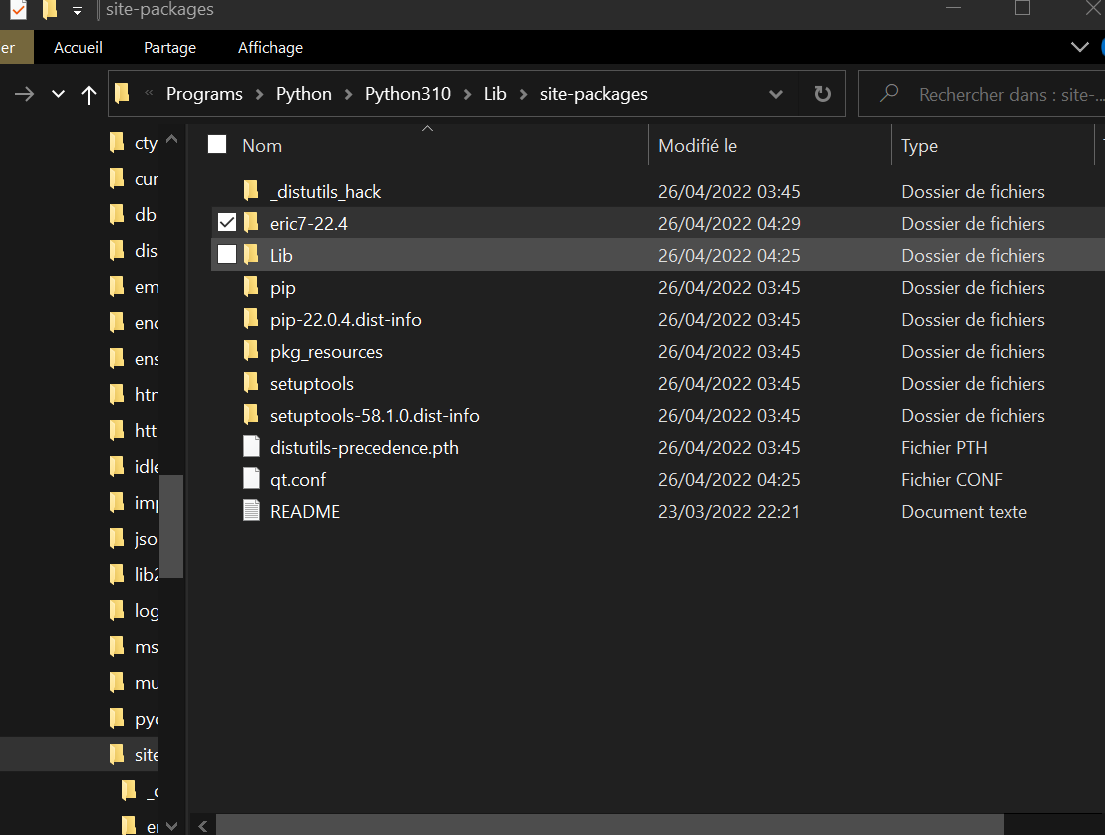Click the README text document icon
Screen dimensions: 1105x835
(252, 511)
